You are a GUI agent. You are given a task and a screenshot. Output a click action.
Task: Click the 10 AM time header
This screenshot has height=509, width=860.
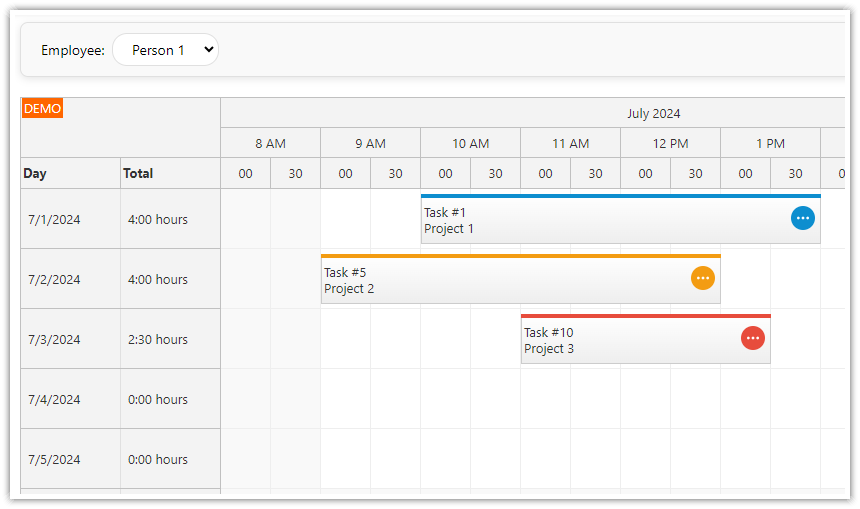[x=471, y=143]
